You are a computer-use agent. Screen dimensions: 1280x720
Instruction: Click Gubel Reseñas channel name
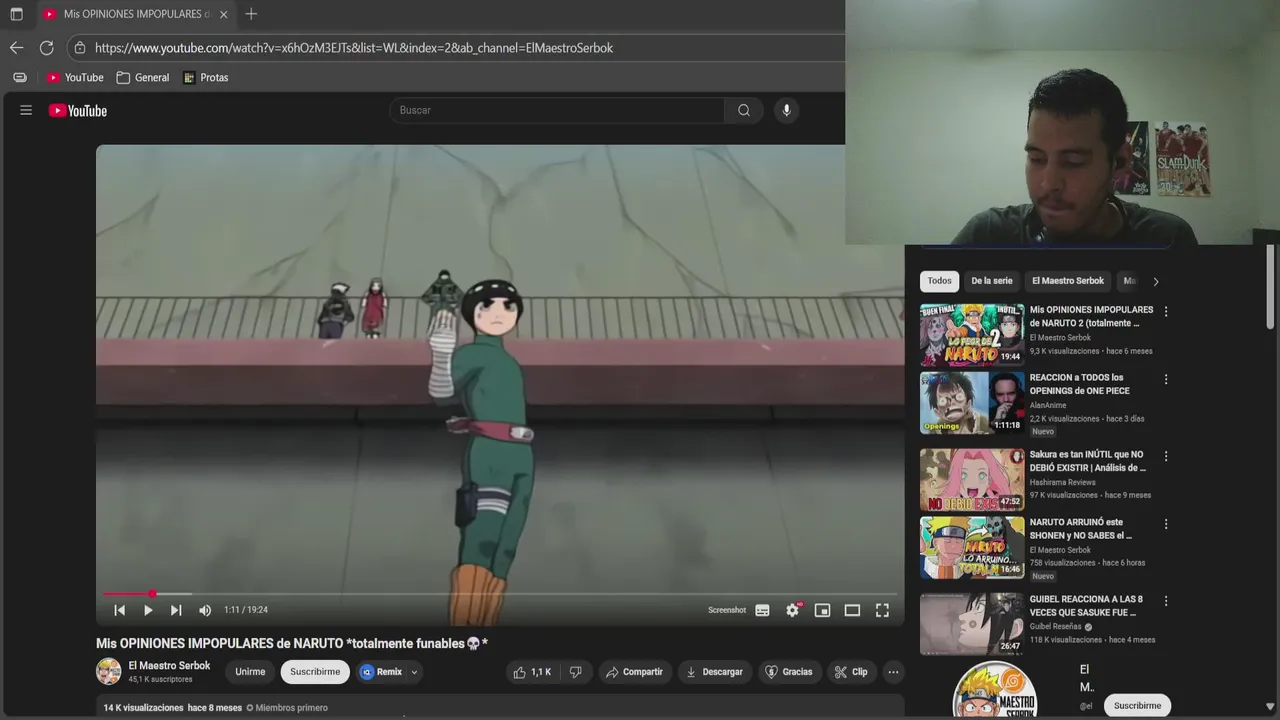pos(1056,627)
